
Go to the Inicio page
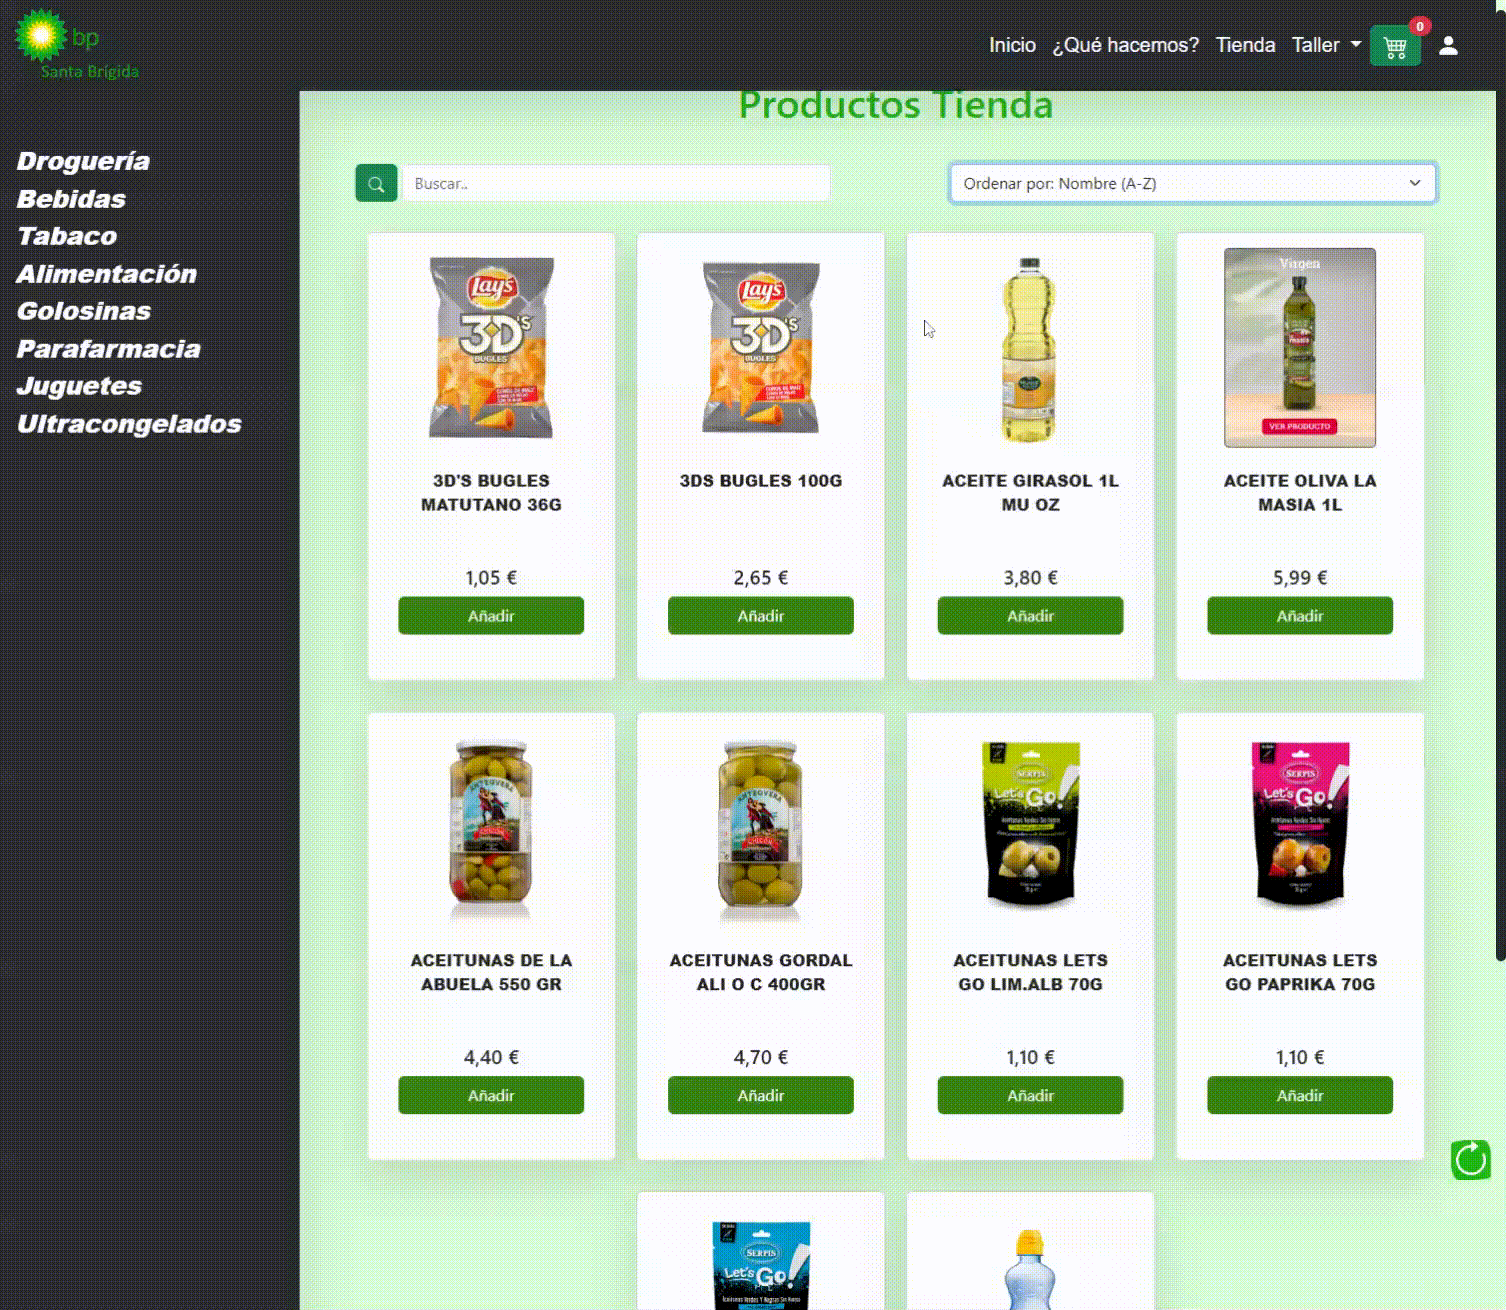click(x=1012, y=45)
